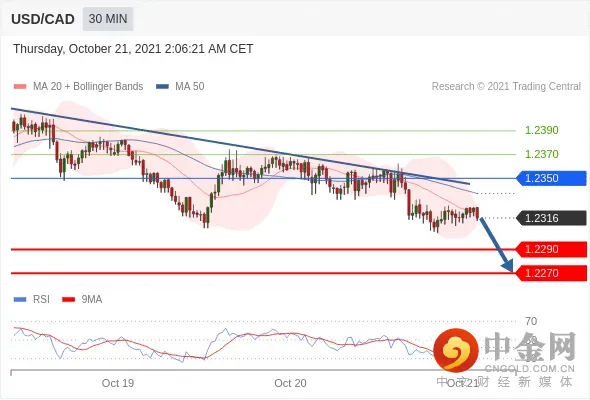Viewport: 590px width, 400px height.
Task: Click the RSI blue legend swatch
Action: [20, 300]
